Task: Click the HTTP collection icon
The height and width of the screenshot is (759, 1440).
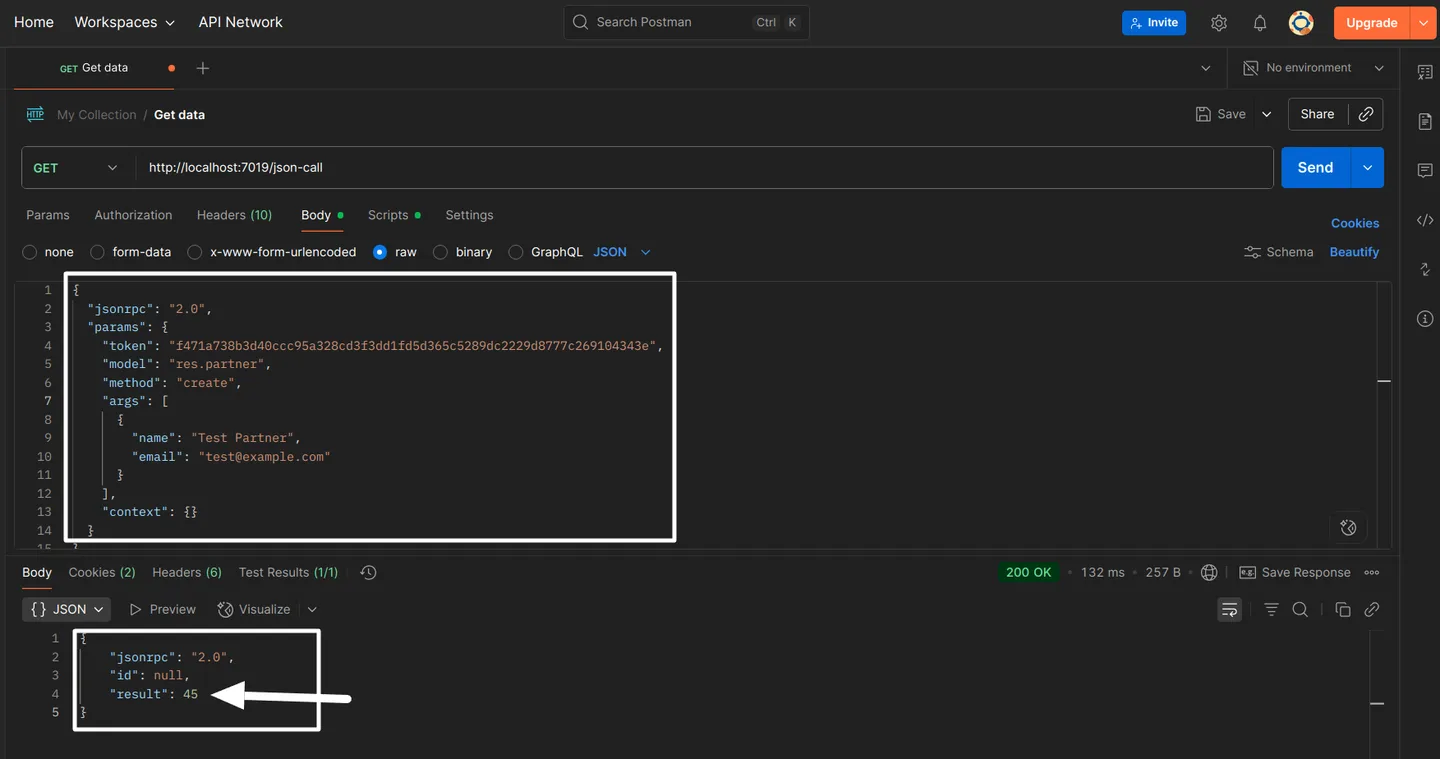Action: (35, 114)
